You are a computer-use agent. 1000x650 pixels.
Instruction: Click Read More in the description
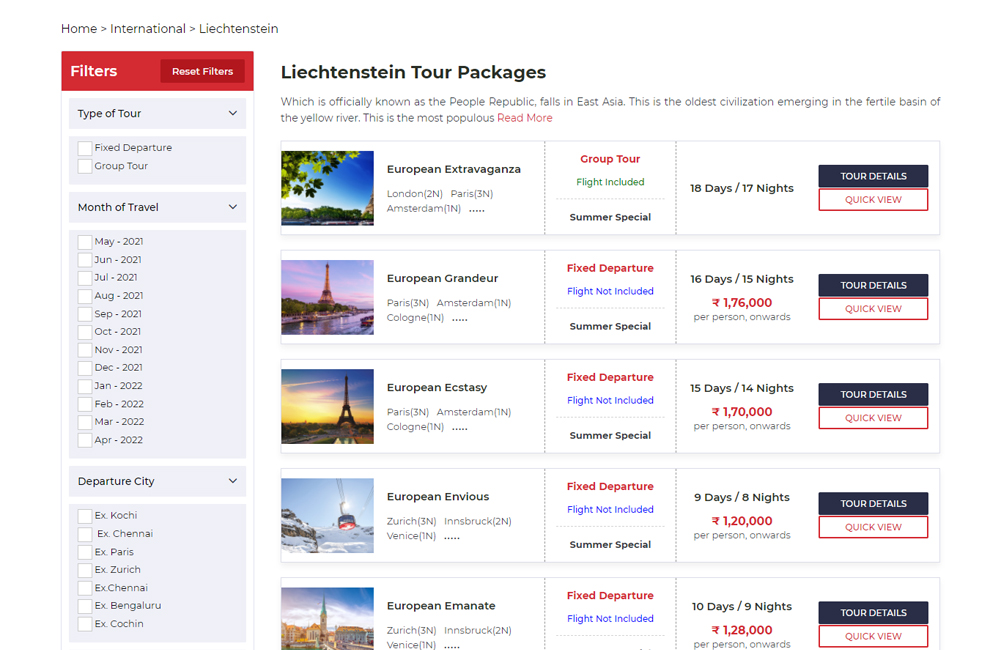point(524,118)
